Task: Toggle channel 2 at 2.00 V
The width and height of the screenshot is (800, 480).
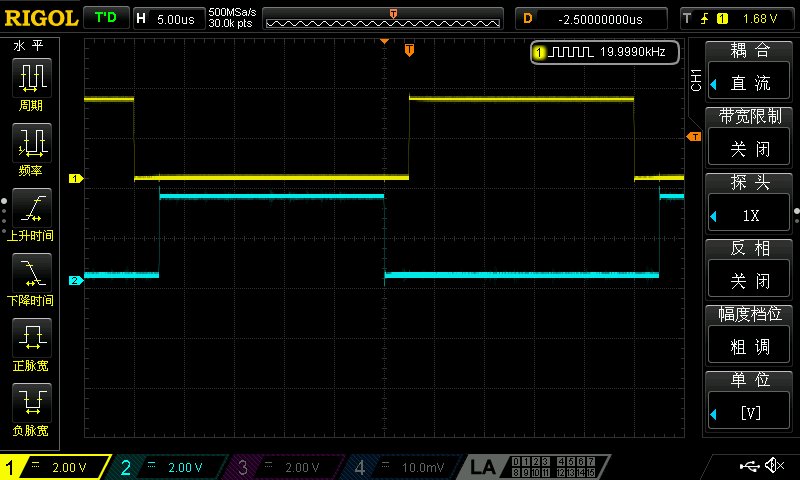Action: [168, 467]
